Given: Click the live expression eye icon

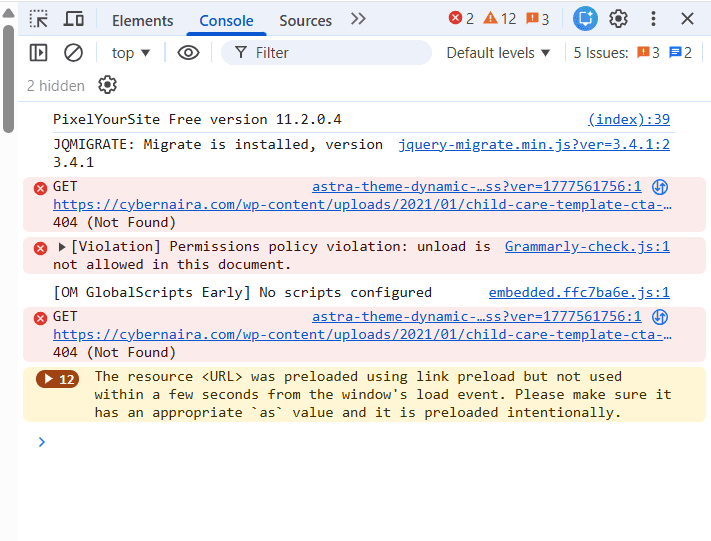Looking at the screenshot, I should point(188,53).
